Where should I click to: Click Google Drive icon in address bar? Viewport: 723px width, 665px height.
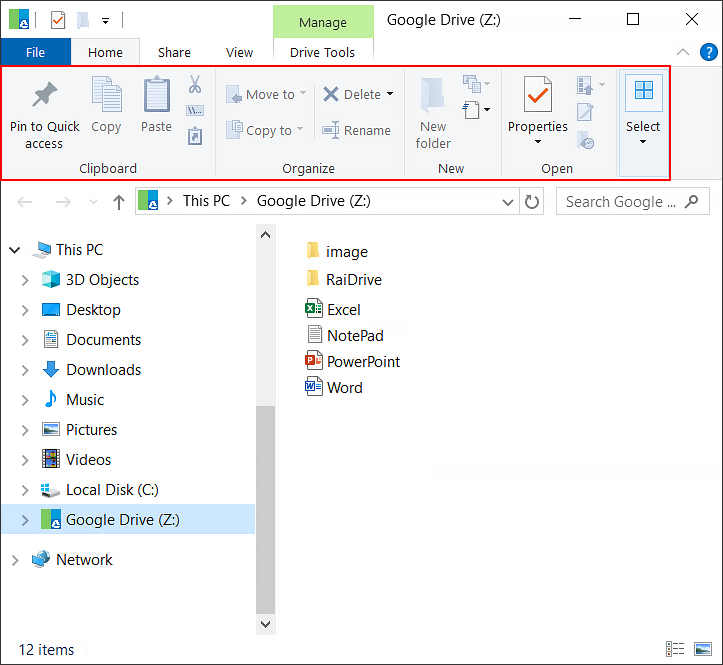(148, 201)
